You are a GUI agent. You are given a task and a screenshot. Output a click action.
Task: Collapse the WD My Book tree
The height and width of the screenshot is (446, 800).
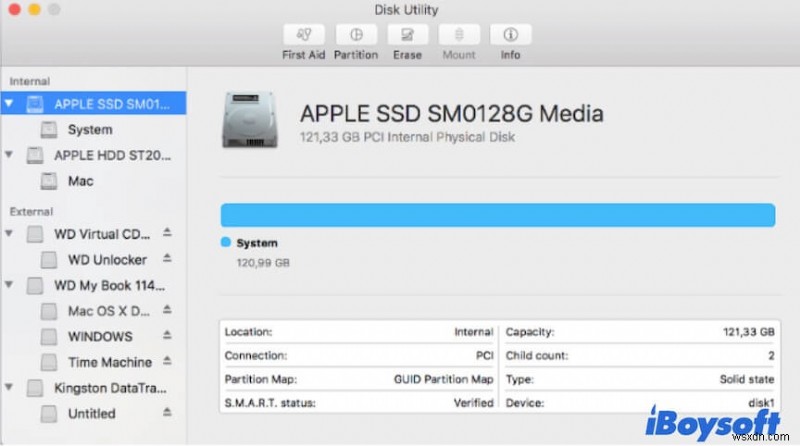(x=9, y=284)
